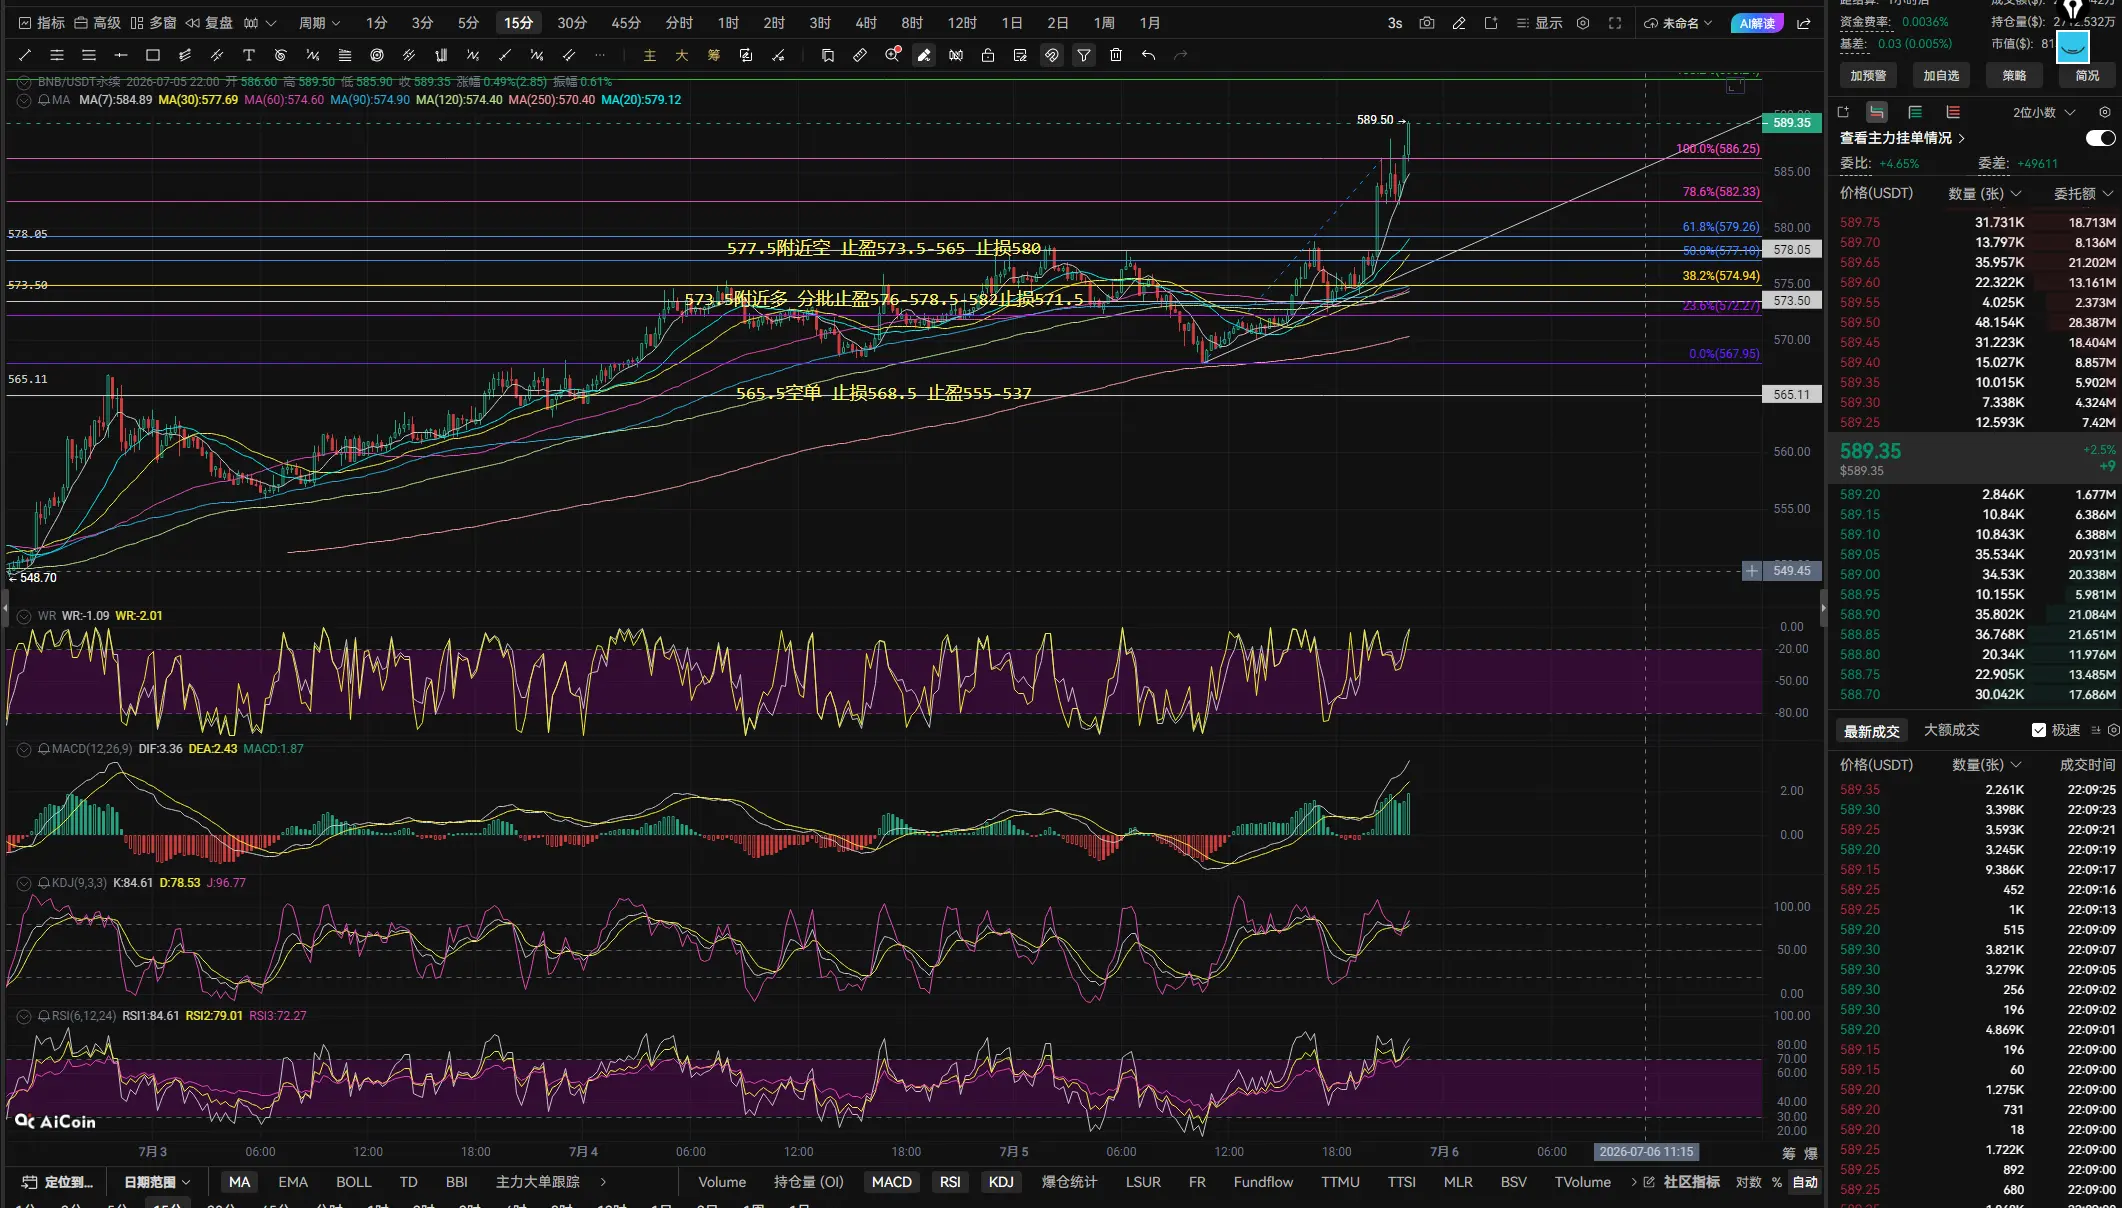
Task: Collapse the MA indicator legend circle
Action: (24, 100)
